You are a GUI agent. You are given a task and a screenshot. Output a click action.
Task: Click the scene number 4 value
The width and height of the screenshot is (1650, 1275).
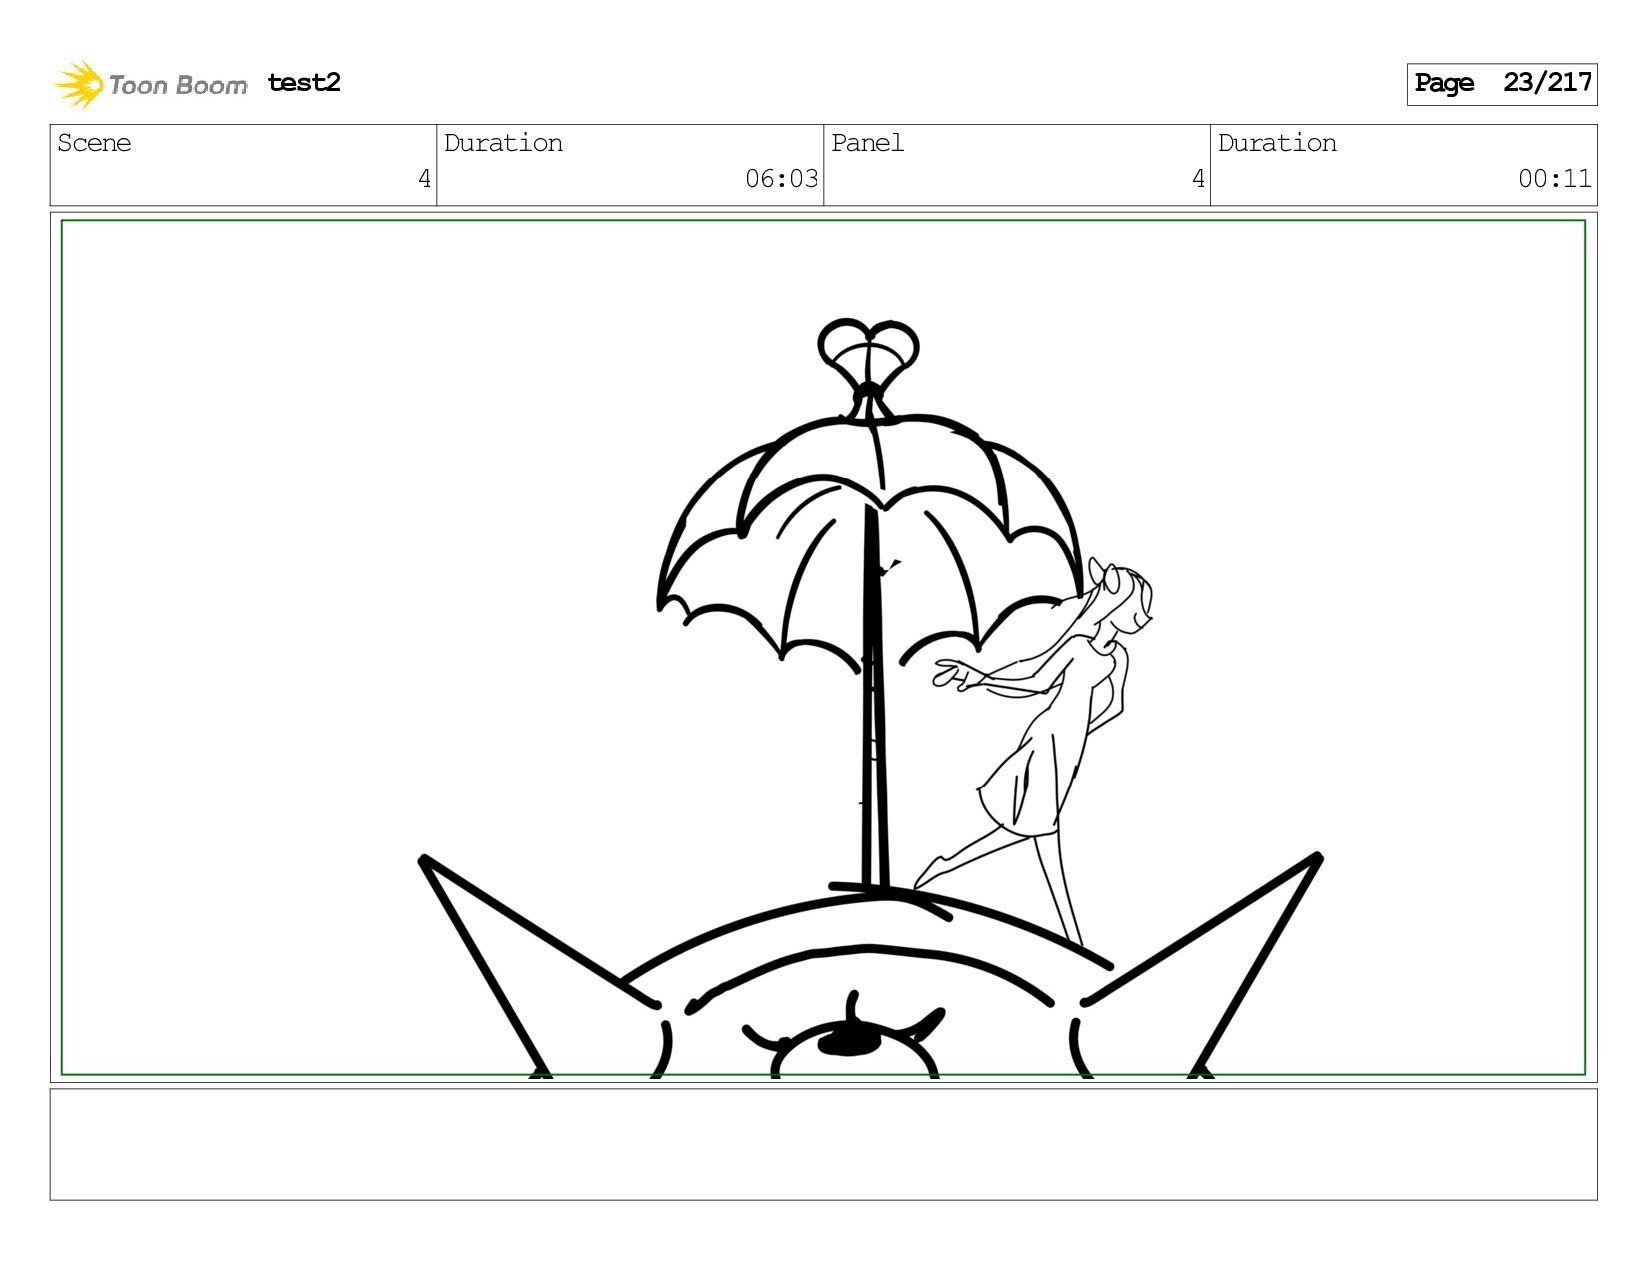click(424, 179)
